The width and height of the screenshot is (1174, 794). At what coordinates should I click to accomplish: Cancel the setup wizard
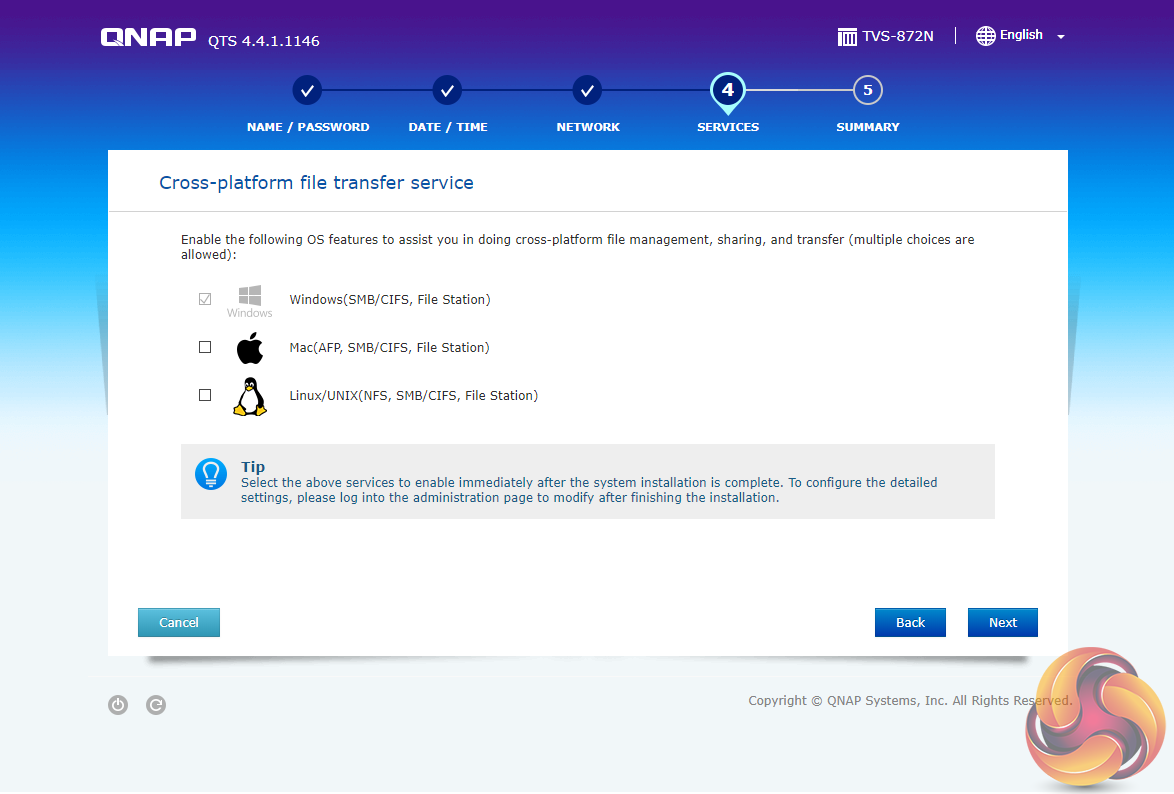coord(179,622)
